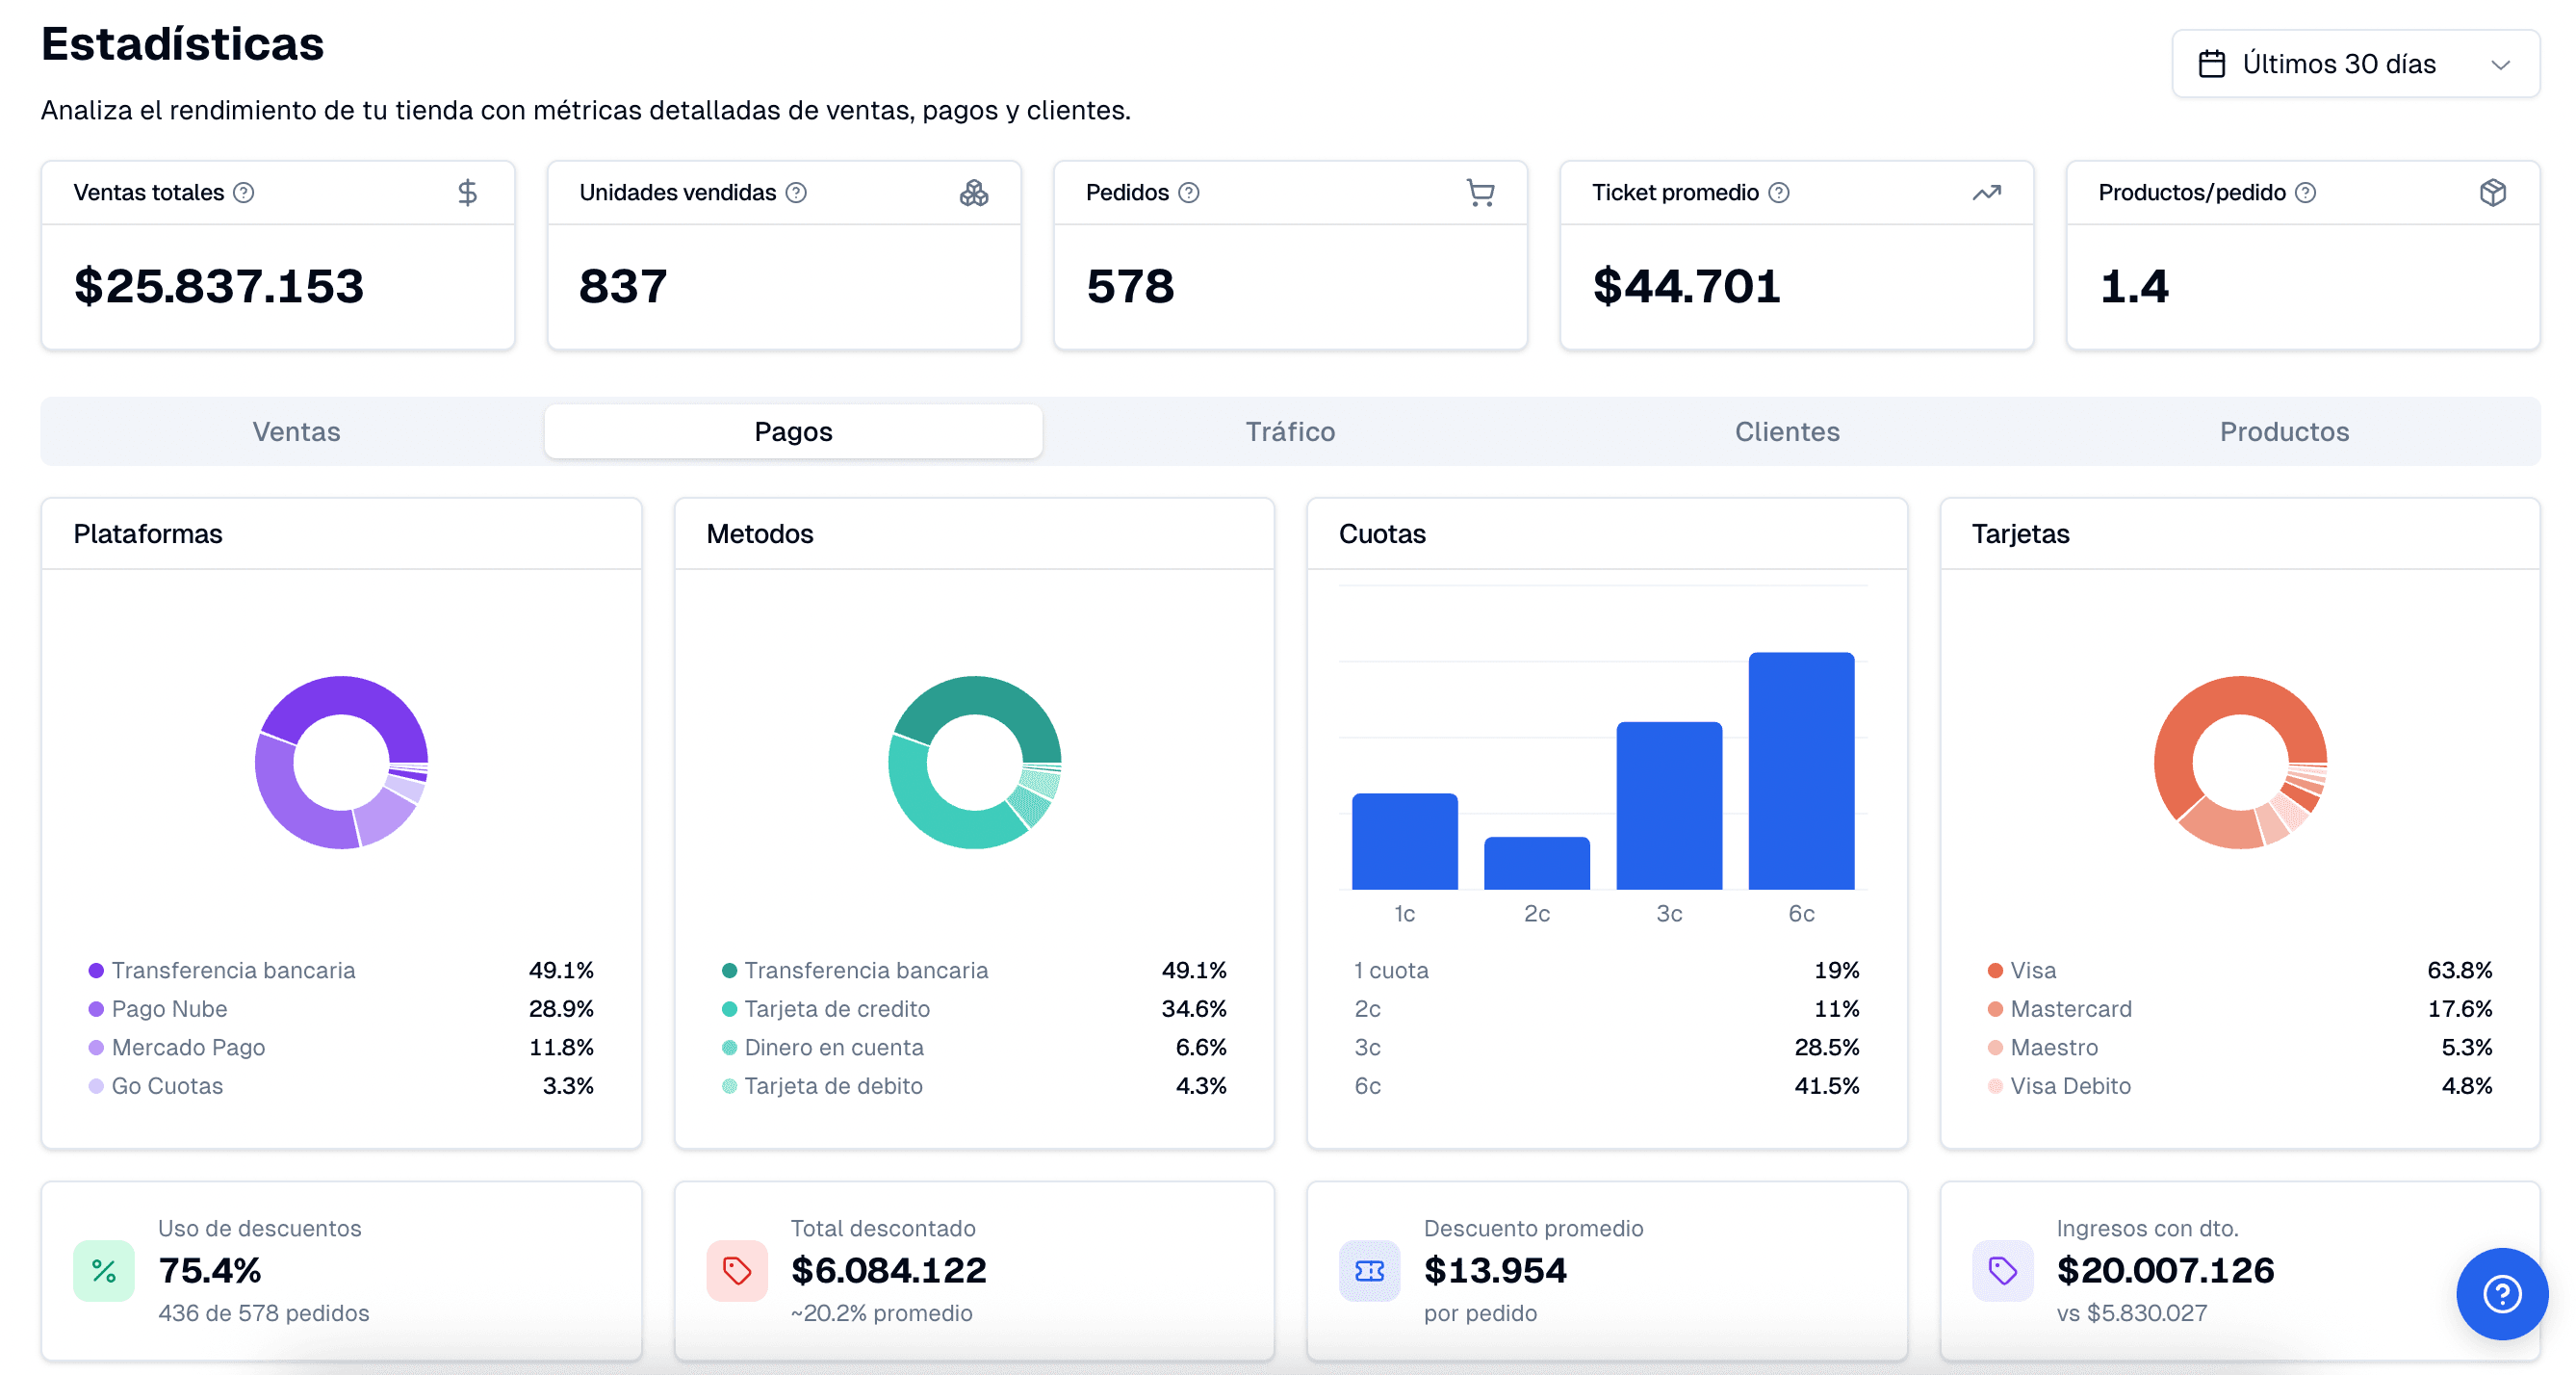
Task: Open the Tráfico tab
Action: (x=1289, y=431)
